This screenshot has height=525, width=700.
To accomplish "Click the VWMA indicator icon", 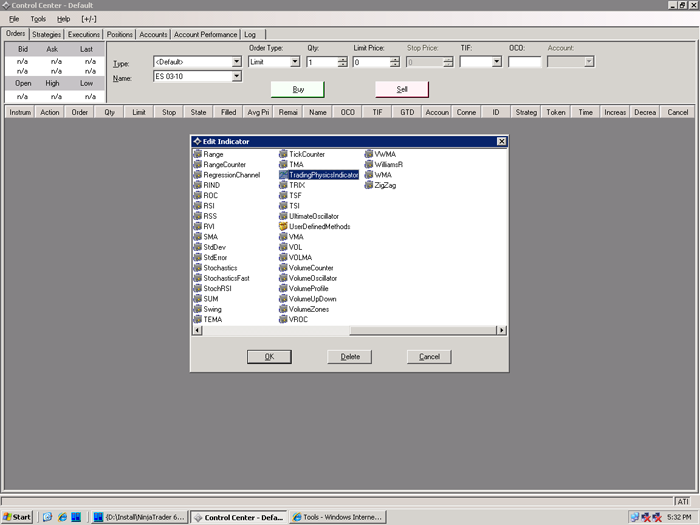I will pyautogui.click(x=369, y=154).
